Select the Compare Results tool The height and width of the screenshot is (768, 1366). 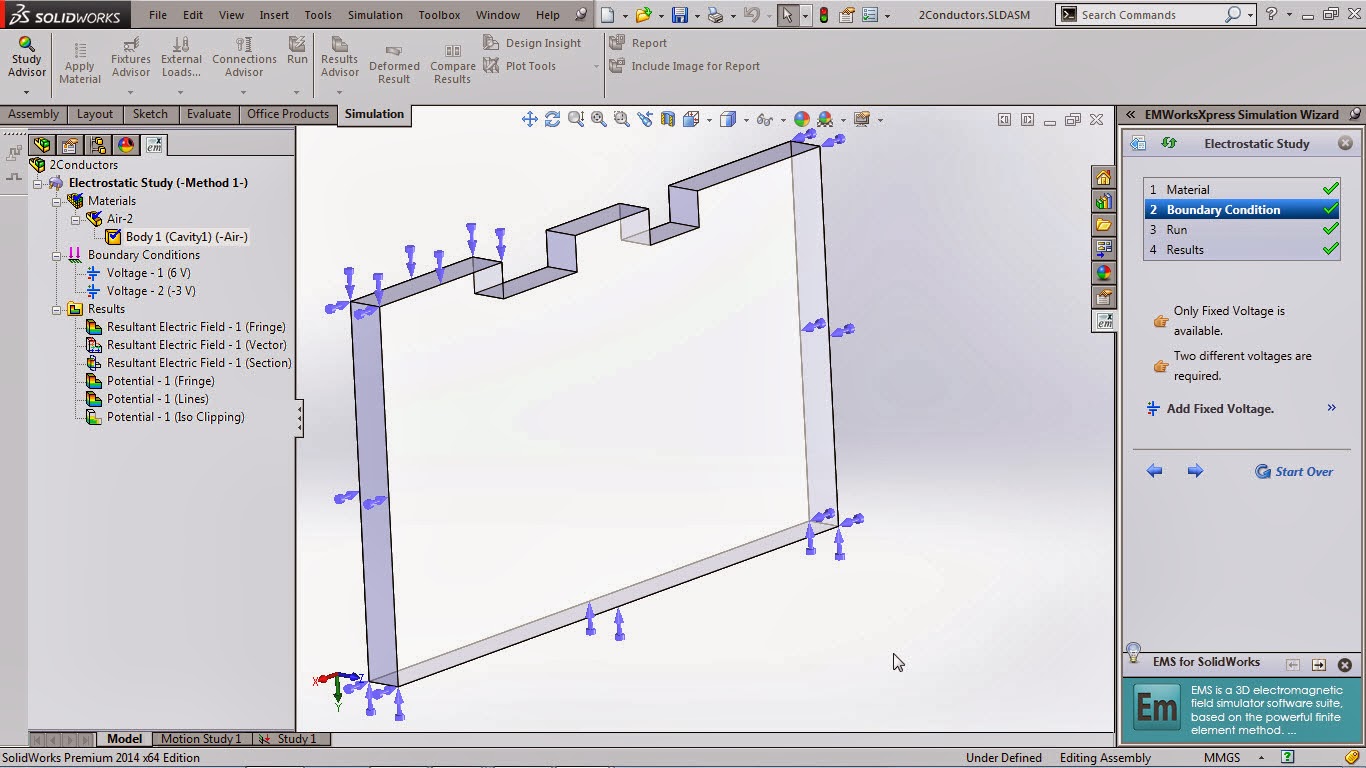(452, 60)
